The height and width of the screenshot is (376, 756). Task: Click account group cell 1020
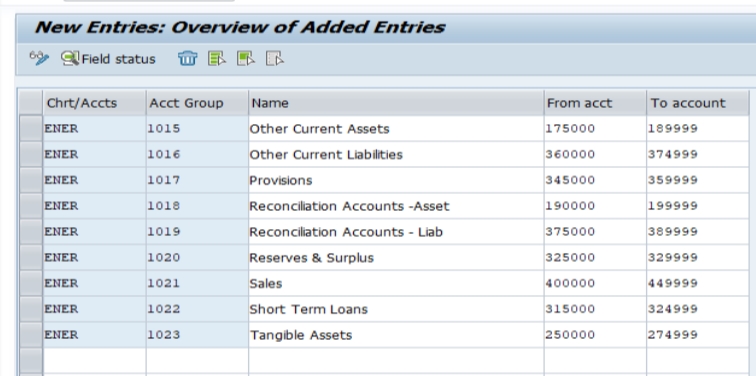coord(197,257)
